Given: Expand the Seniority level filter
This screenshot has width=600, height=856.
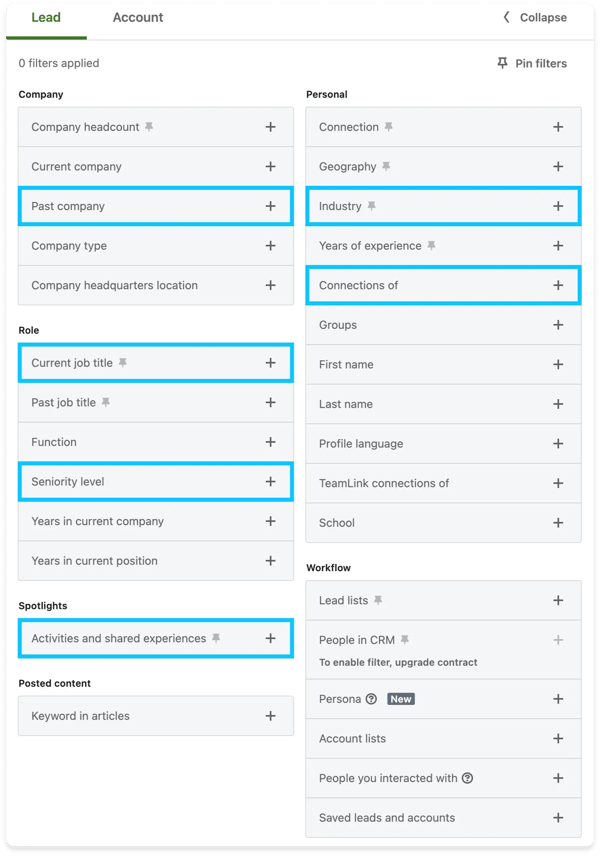Looking at the screenshot, I should pyautogui.click(x=270, y=482).
